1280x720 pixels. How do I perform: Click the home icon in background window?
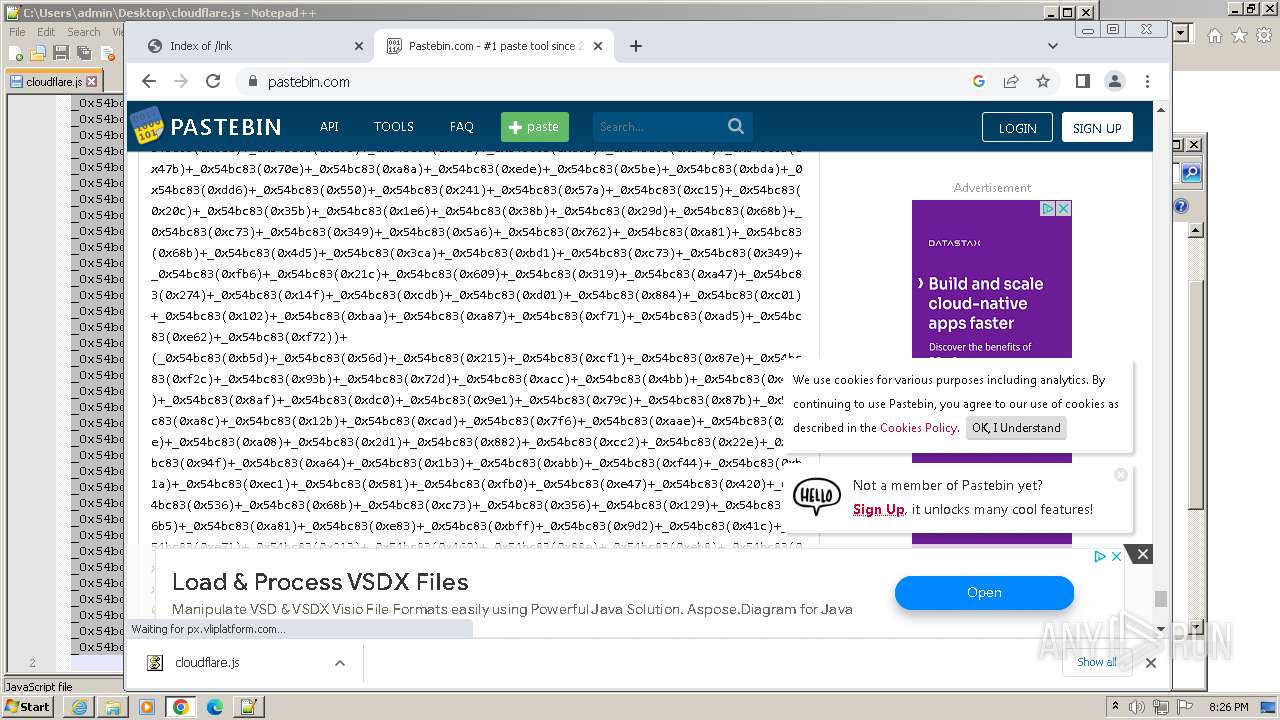[x=1214, y=35]
